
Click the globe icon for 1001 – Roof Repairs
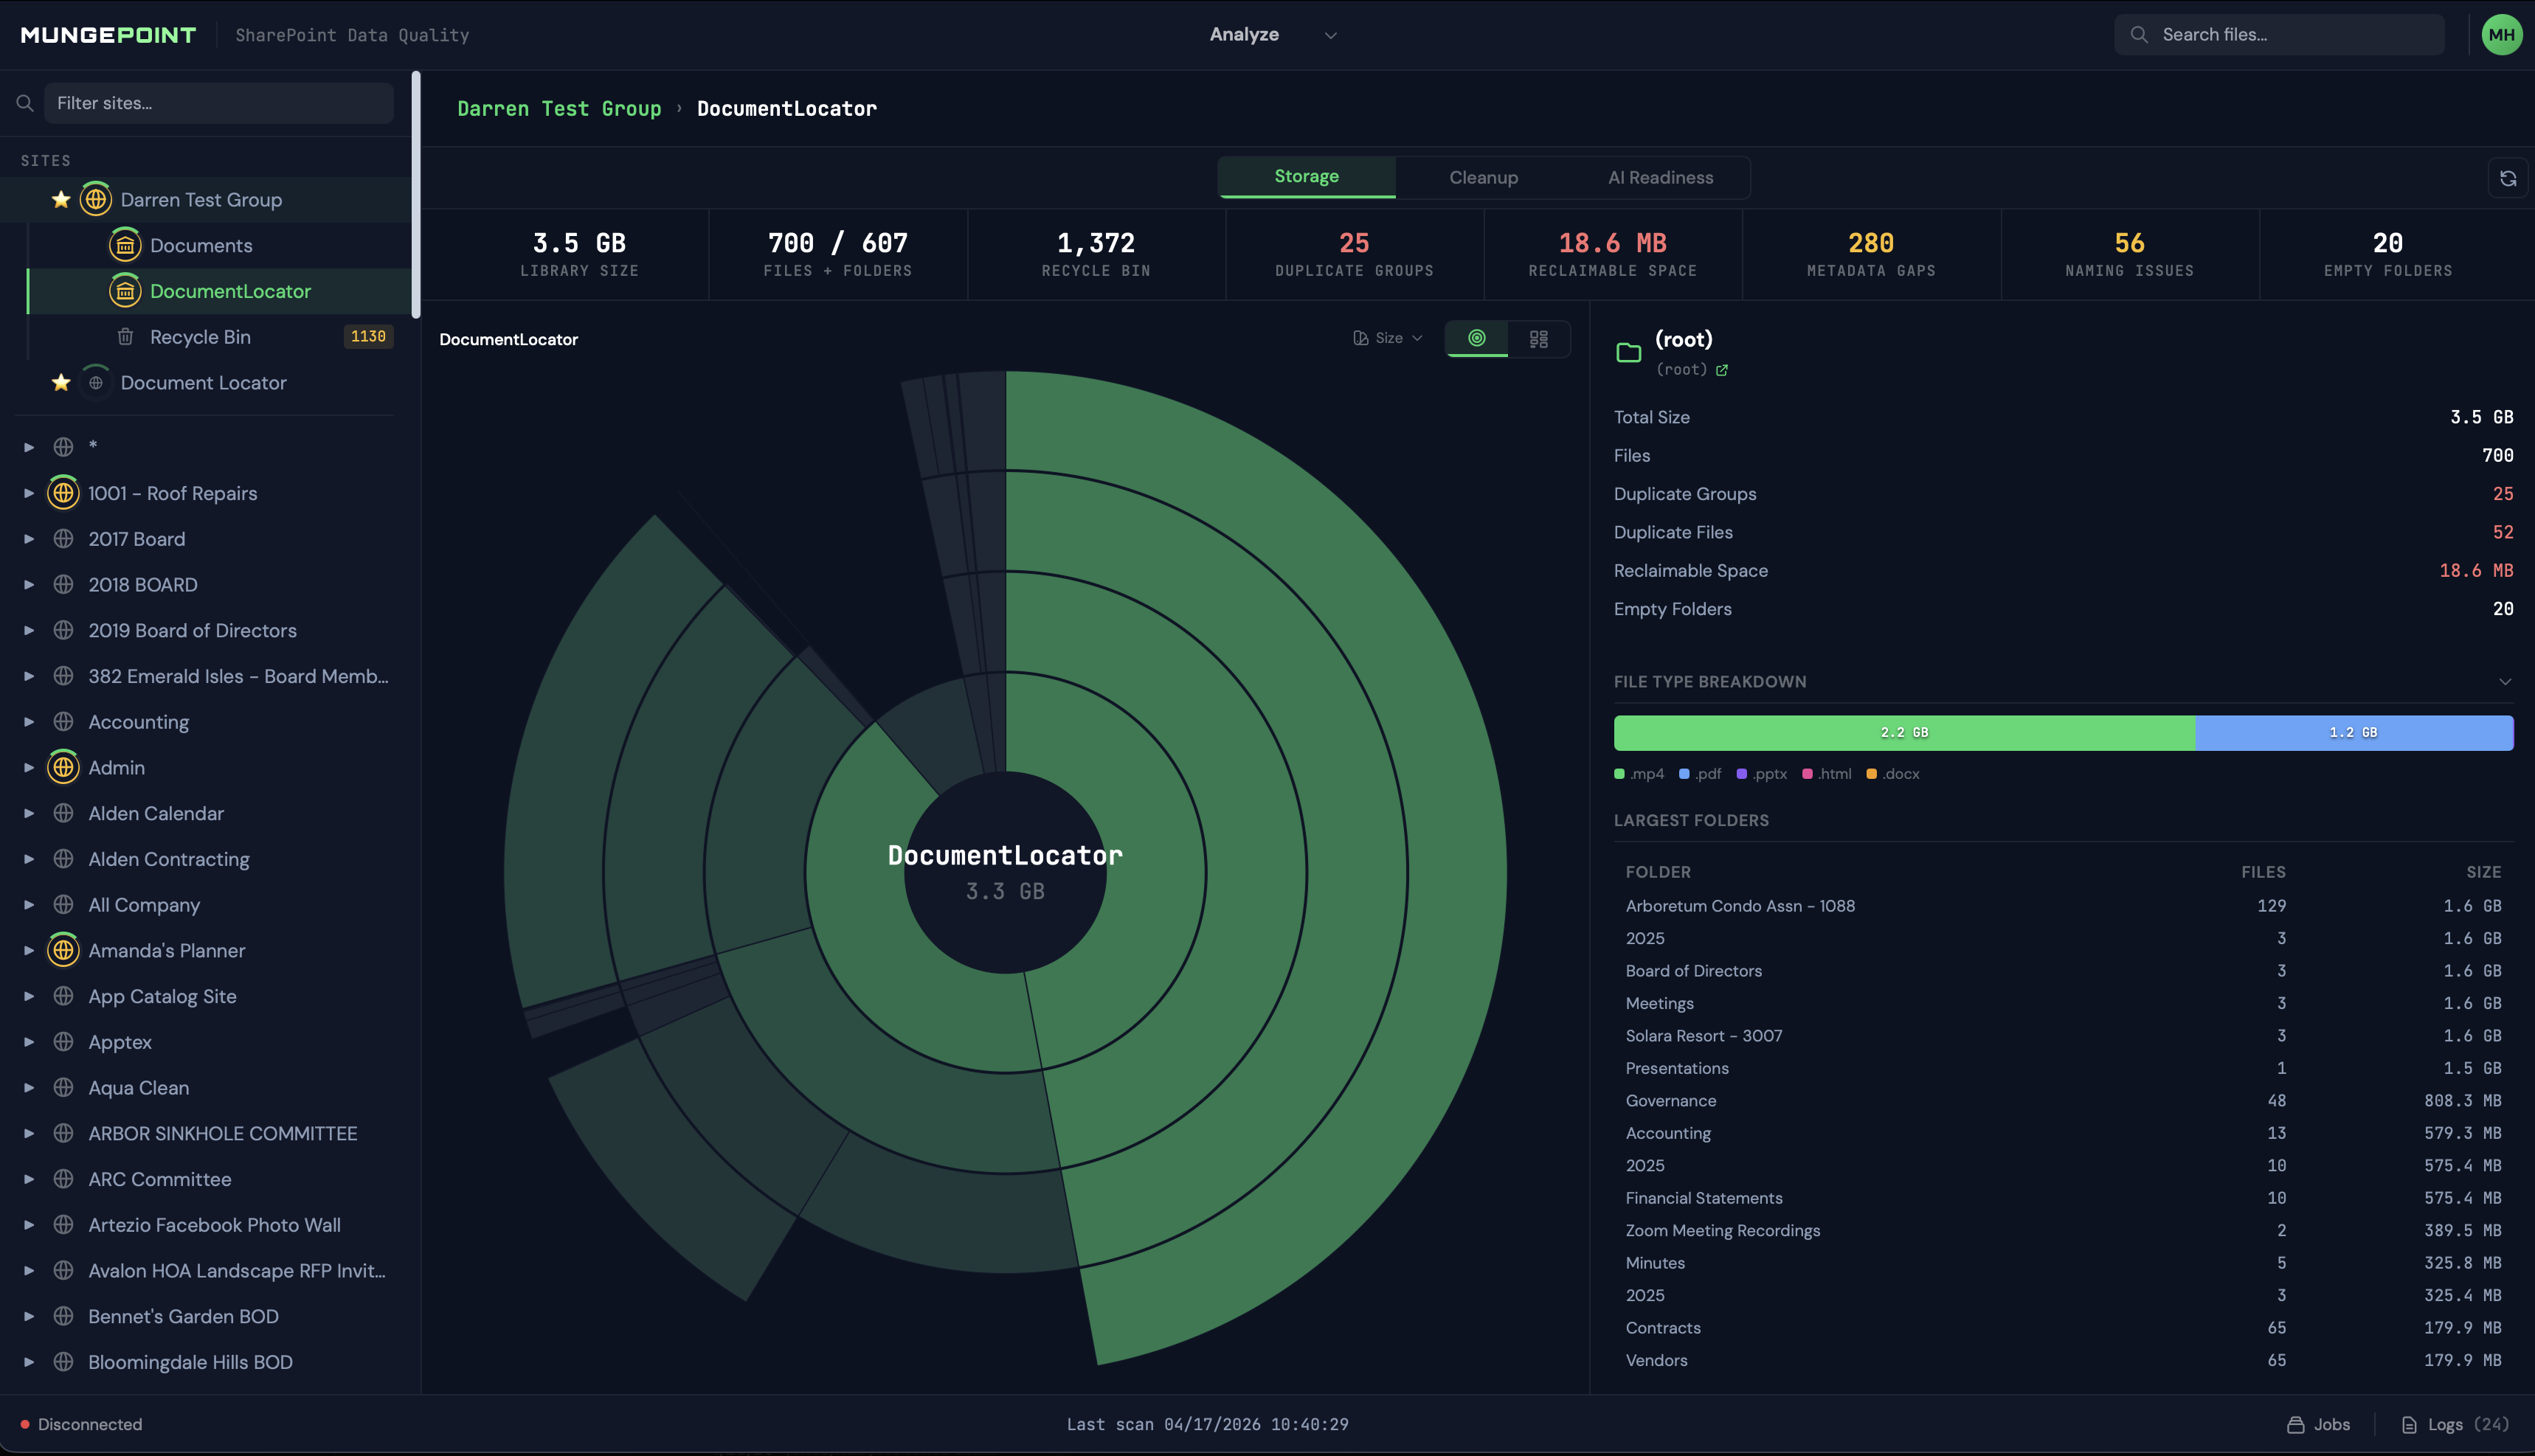(x=63, y=493)
